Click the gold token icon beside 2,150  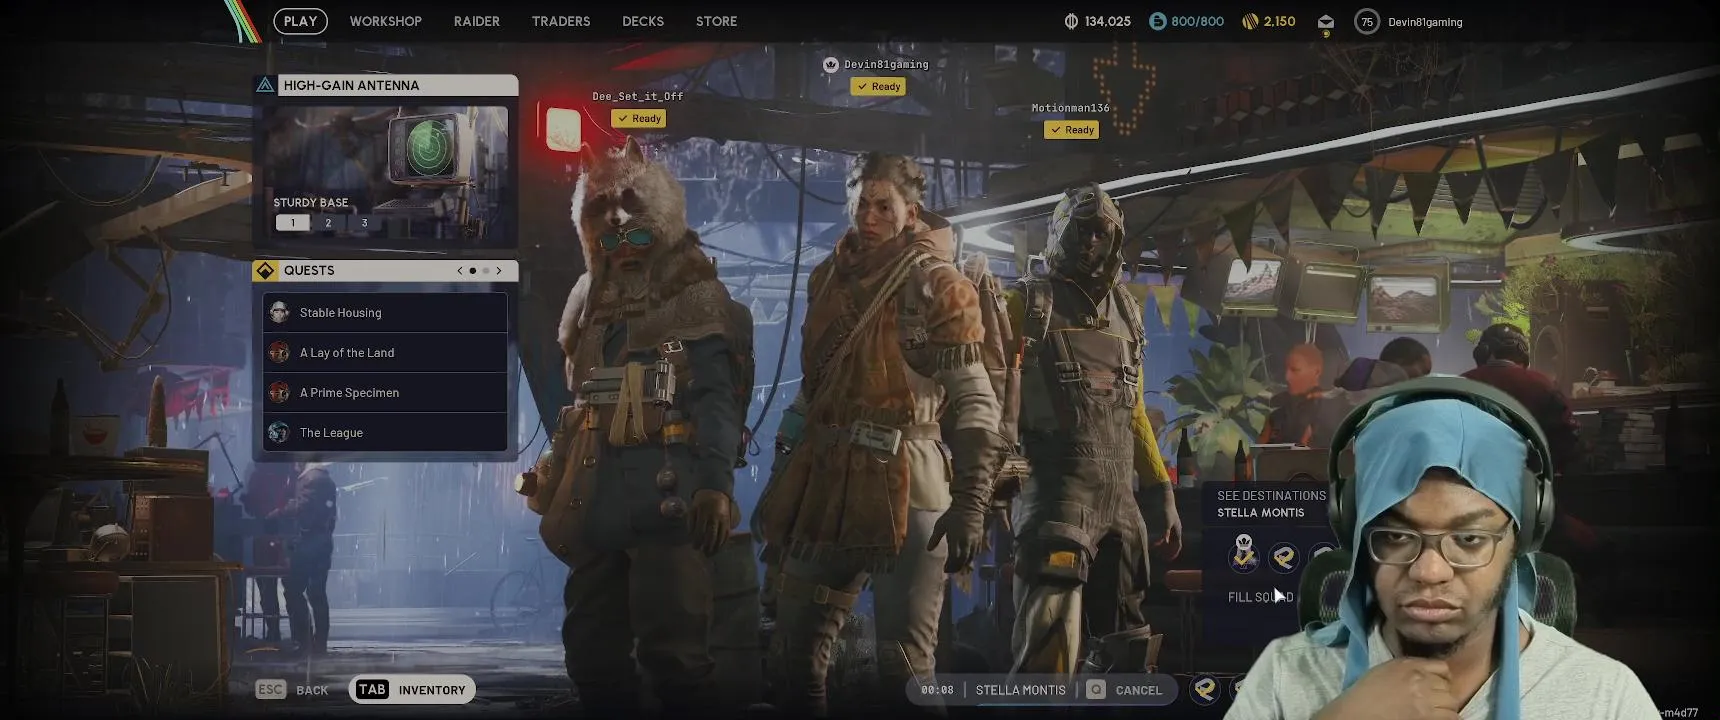coord(1250,21)
